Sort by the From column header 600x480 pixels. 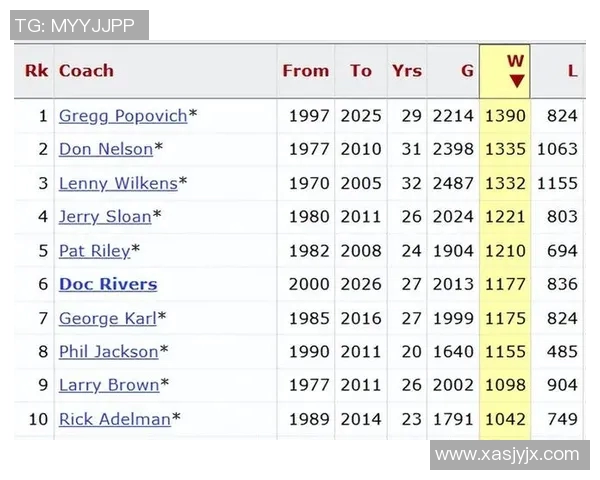click(x=305, y=71)
